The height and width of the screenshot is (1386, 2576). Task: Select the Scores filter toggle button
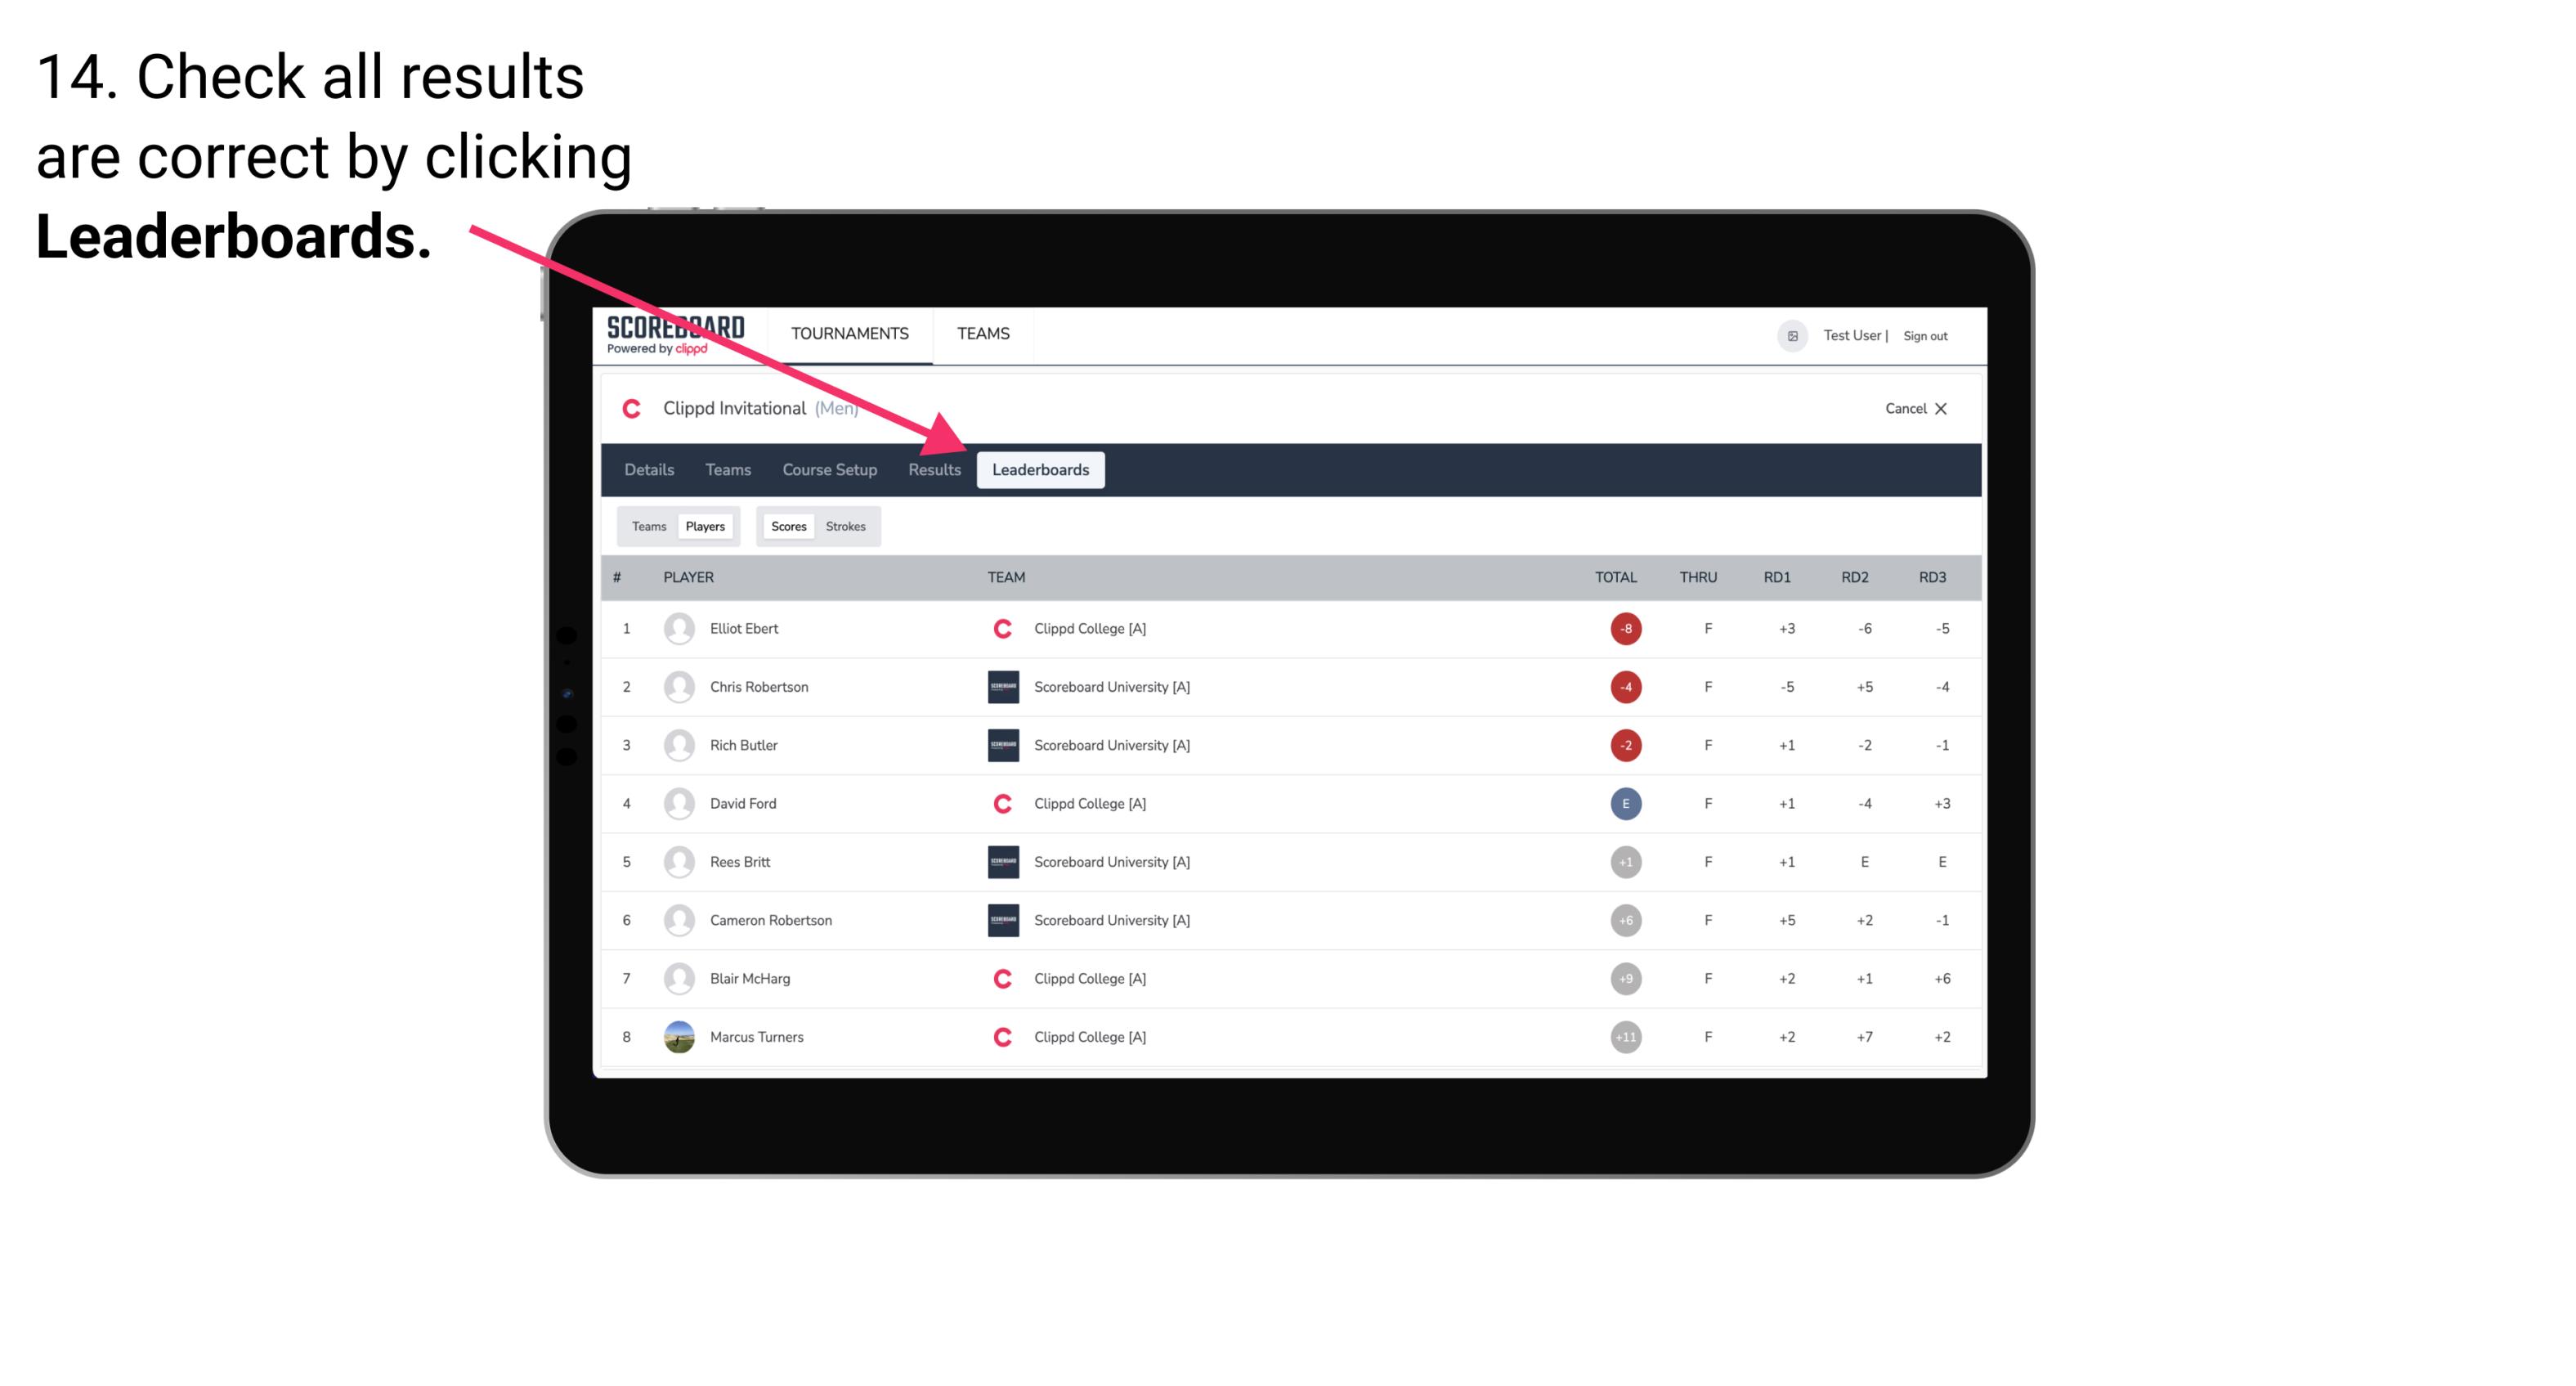(788, 526)
